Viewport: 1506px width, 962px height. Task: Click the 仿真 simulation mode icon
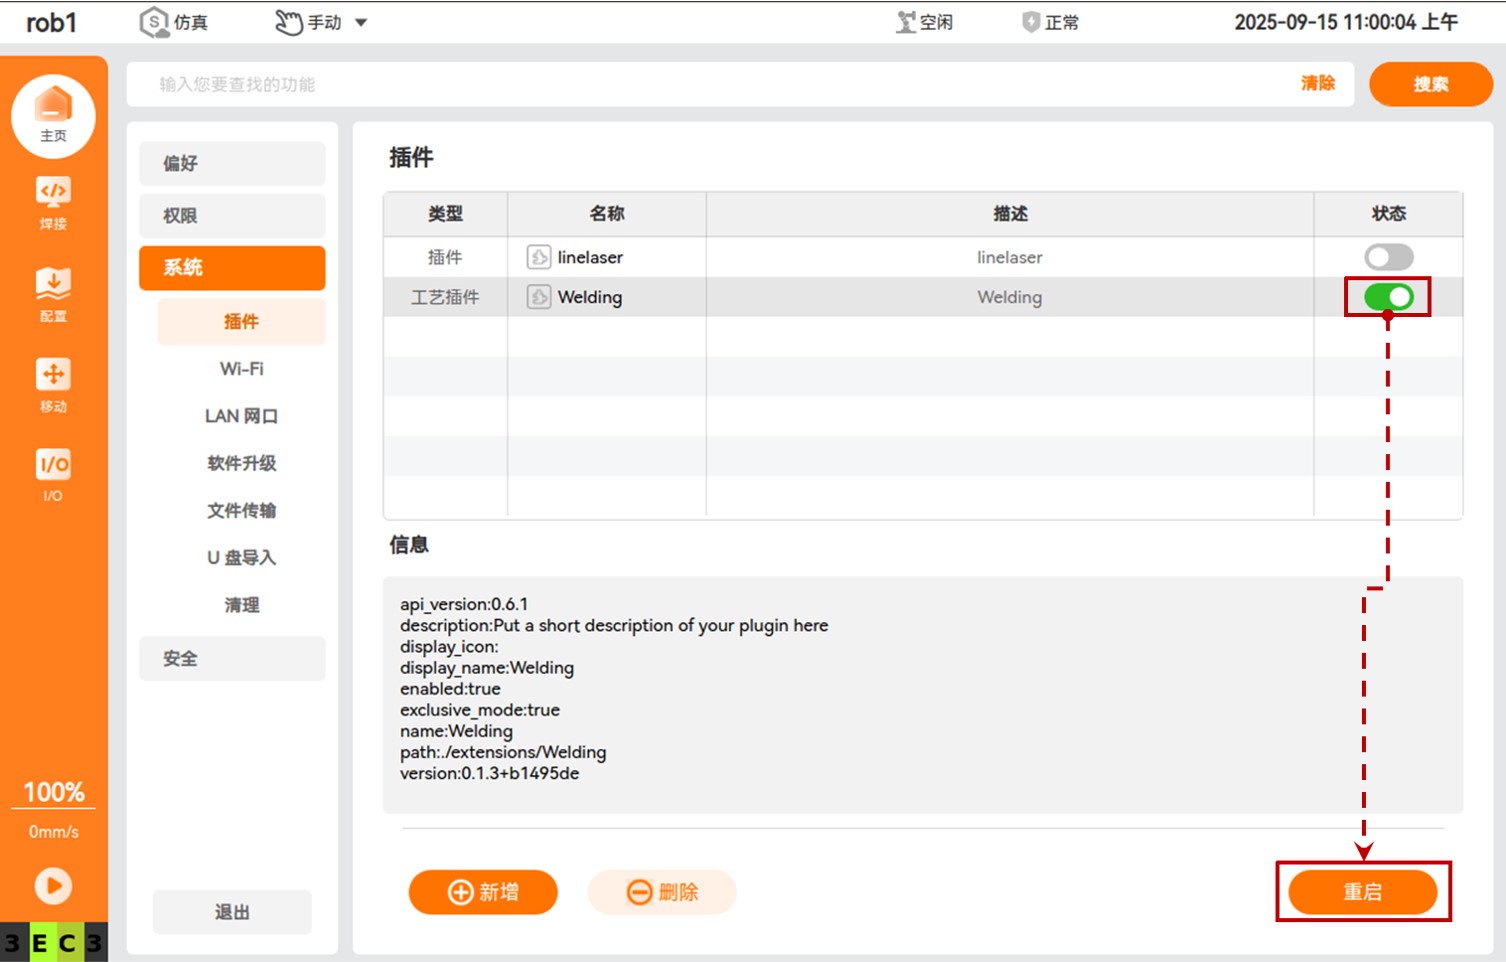pos(154,22)
